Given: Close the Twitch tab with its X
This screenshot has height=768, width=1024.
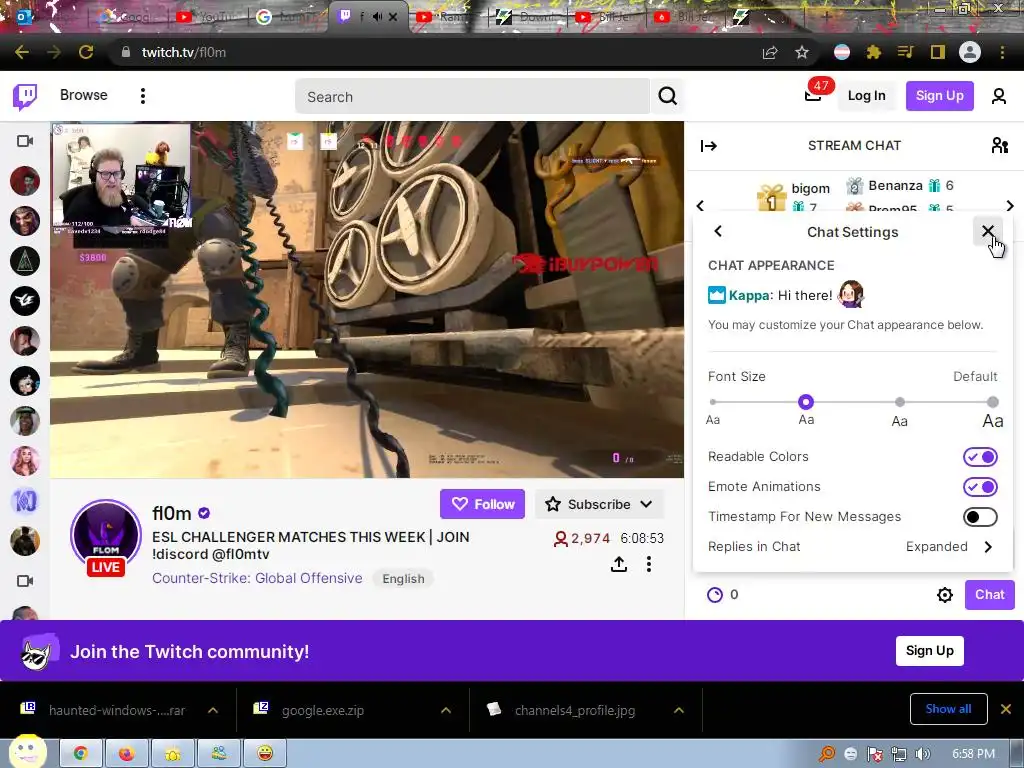Looking at the screenshot, I should click(392, 17).
